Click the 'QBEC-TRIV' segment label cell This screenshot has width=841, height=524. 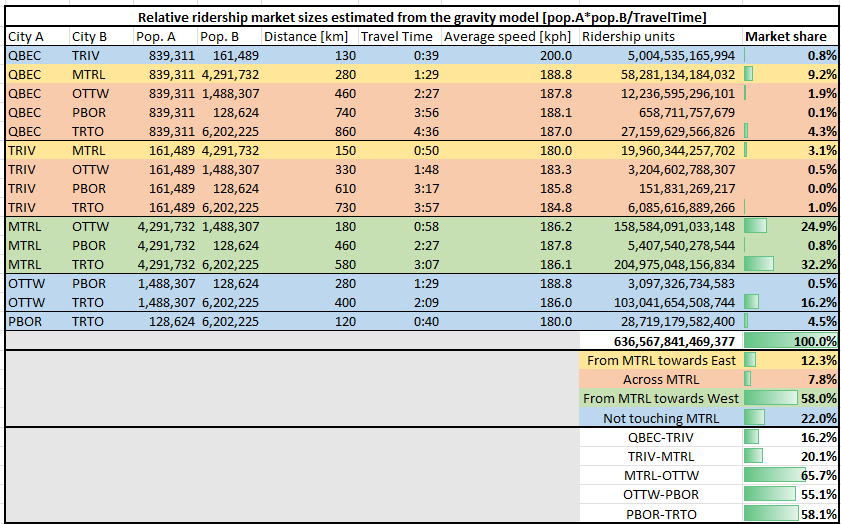point(659,437)
